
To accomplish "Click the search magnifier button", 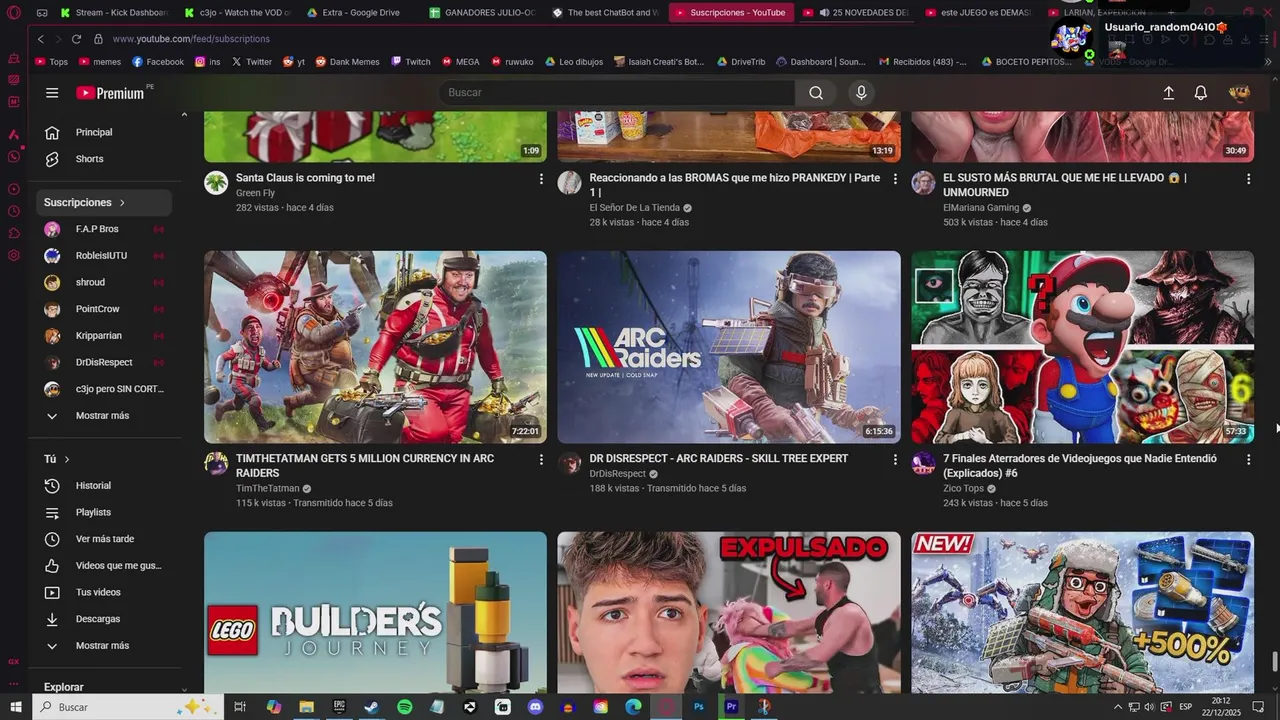I will pos(816,93).
